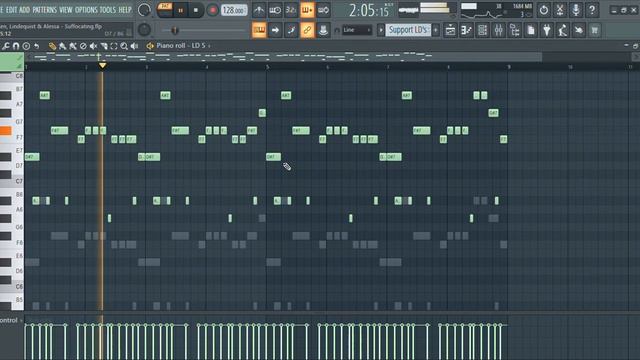This screenshot has height=360, width=640.
Task: Open the tempo tapper icon
Action: point(562,30)
